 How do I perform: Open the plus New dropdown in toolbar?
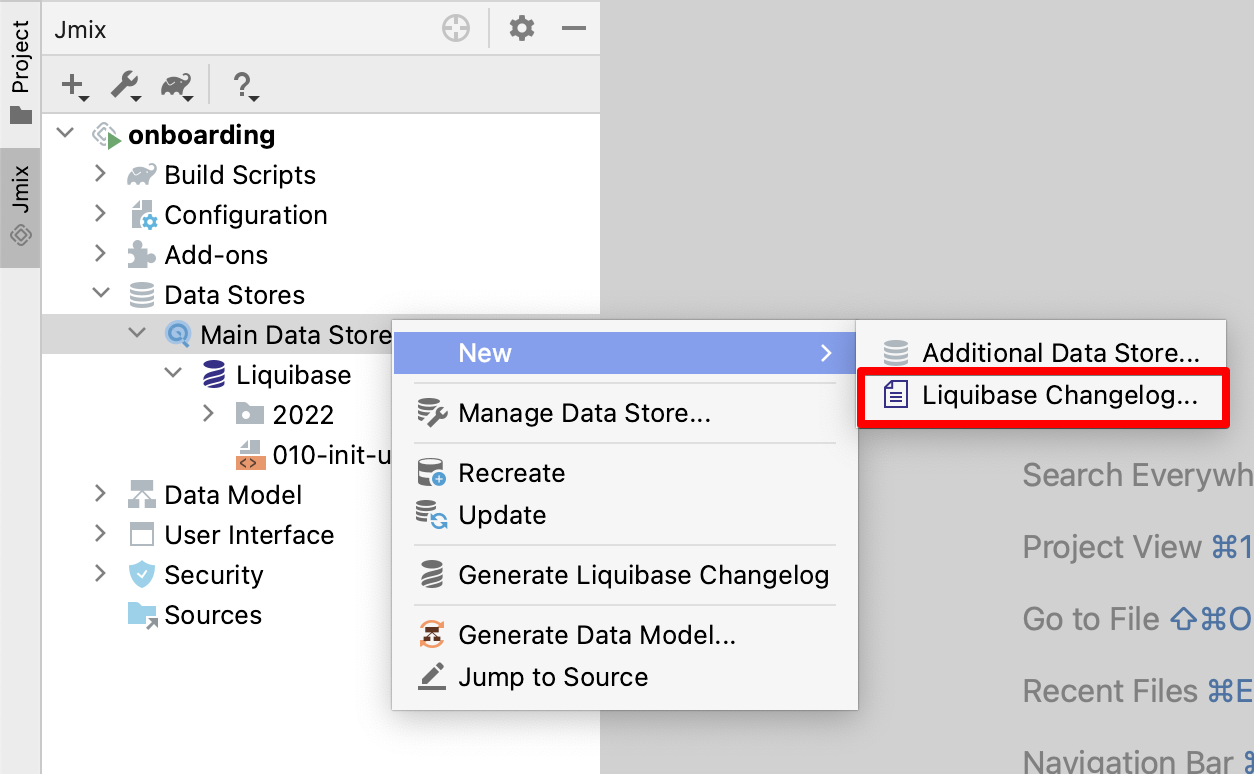click(75, 86)
